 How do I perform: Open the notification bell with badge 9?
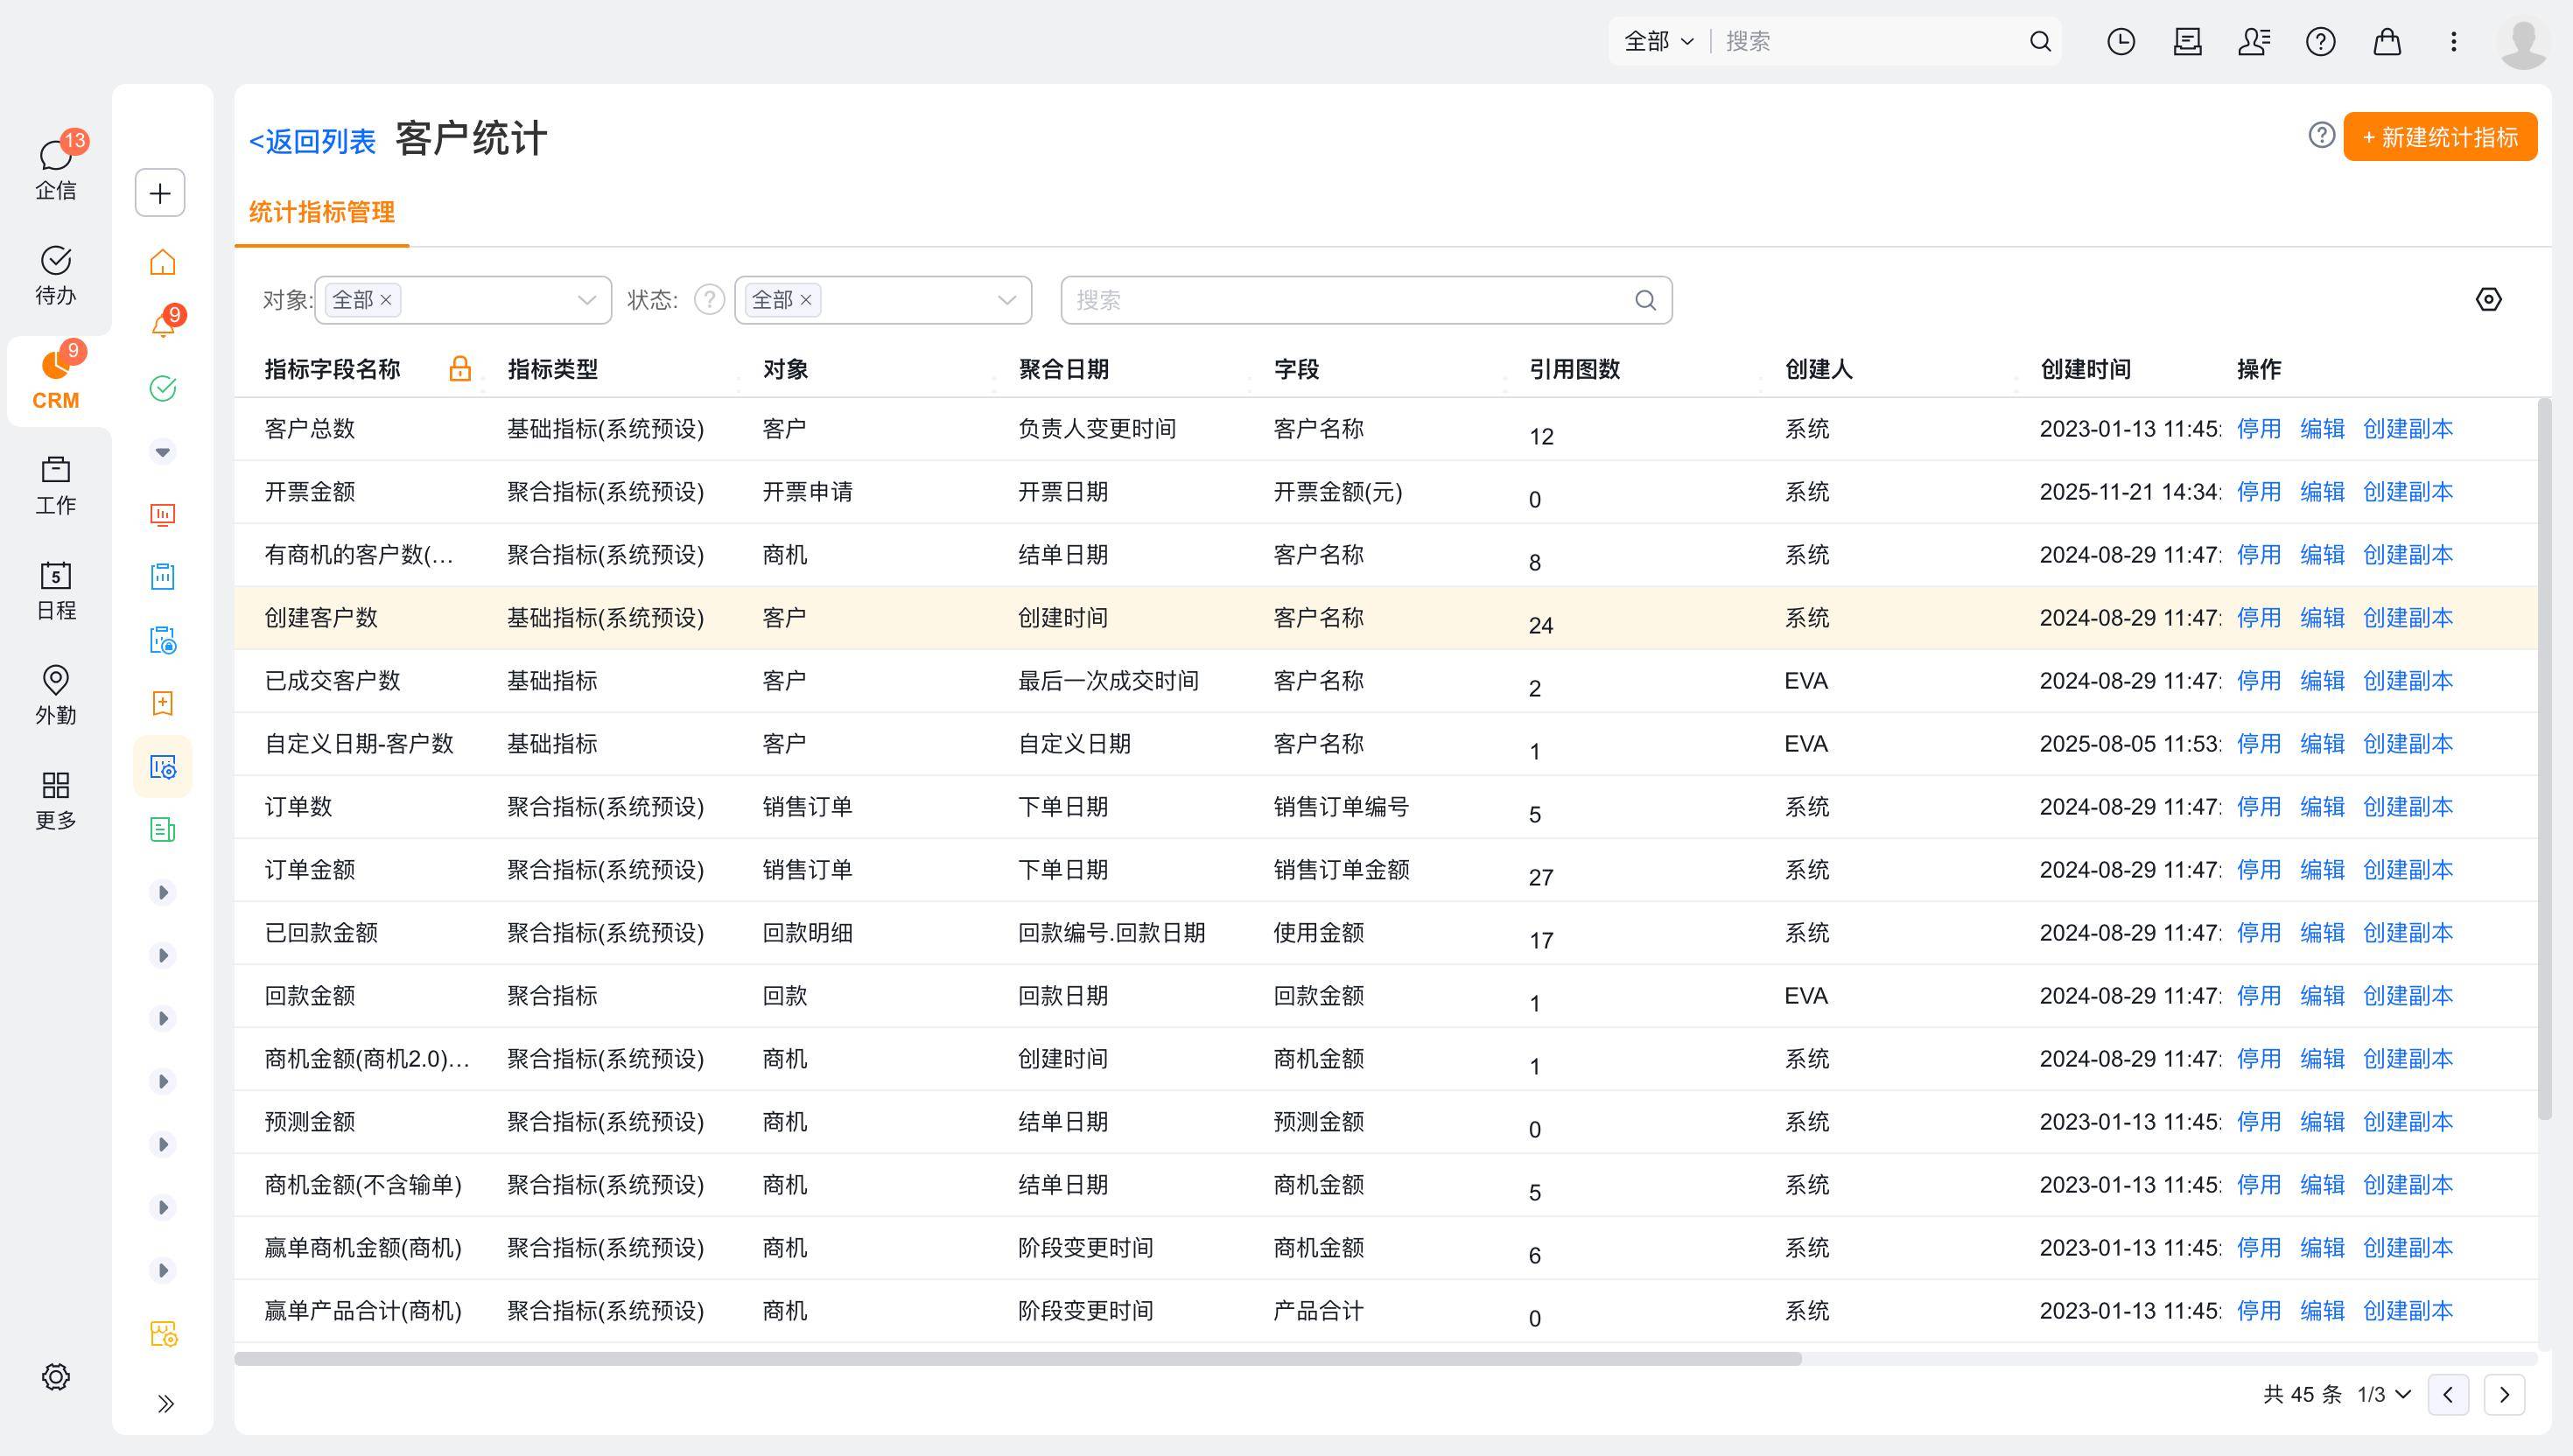[164, 324]
